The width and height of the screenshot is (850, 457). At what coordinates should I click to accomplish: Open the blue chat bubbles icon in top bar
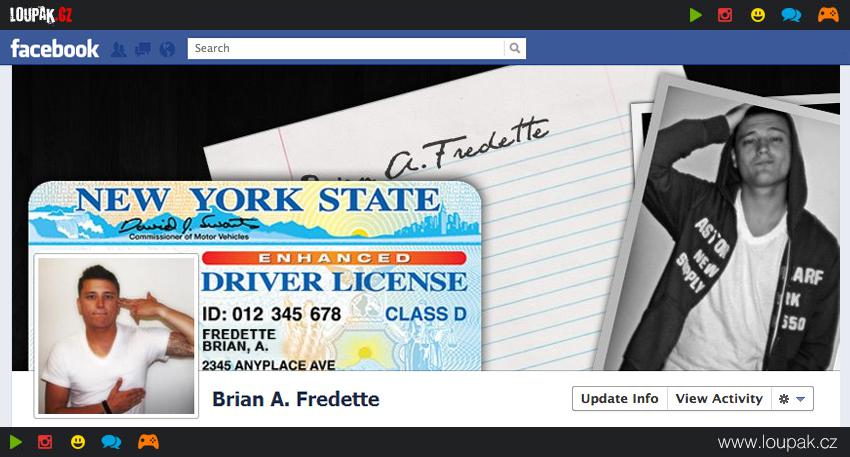coord(791,15)
